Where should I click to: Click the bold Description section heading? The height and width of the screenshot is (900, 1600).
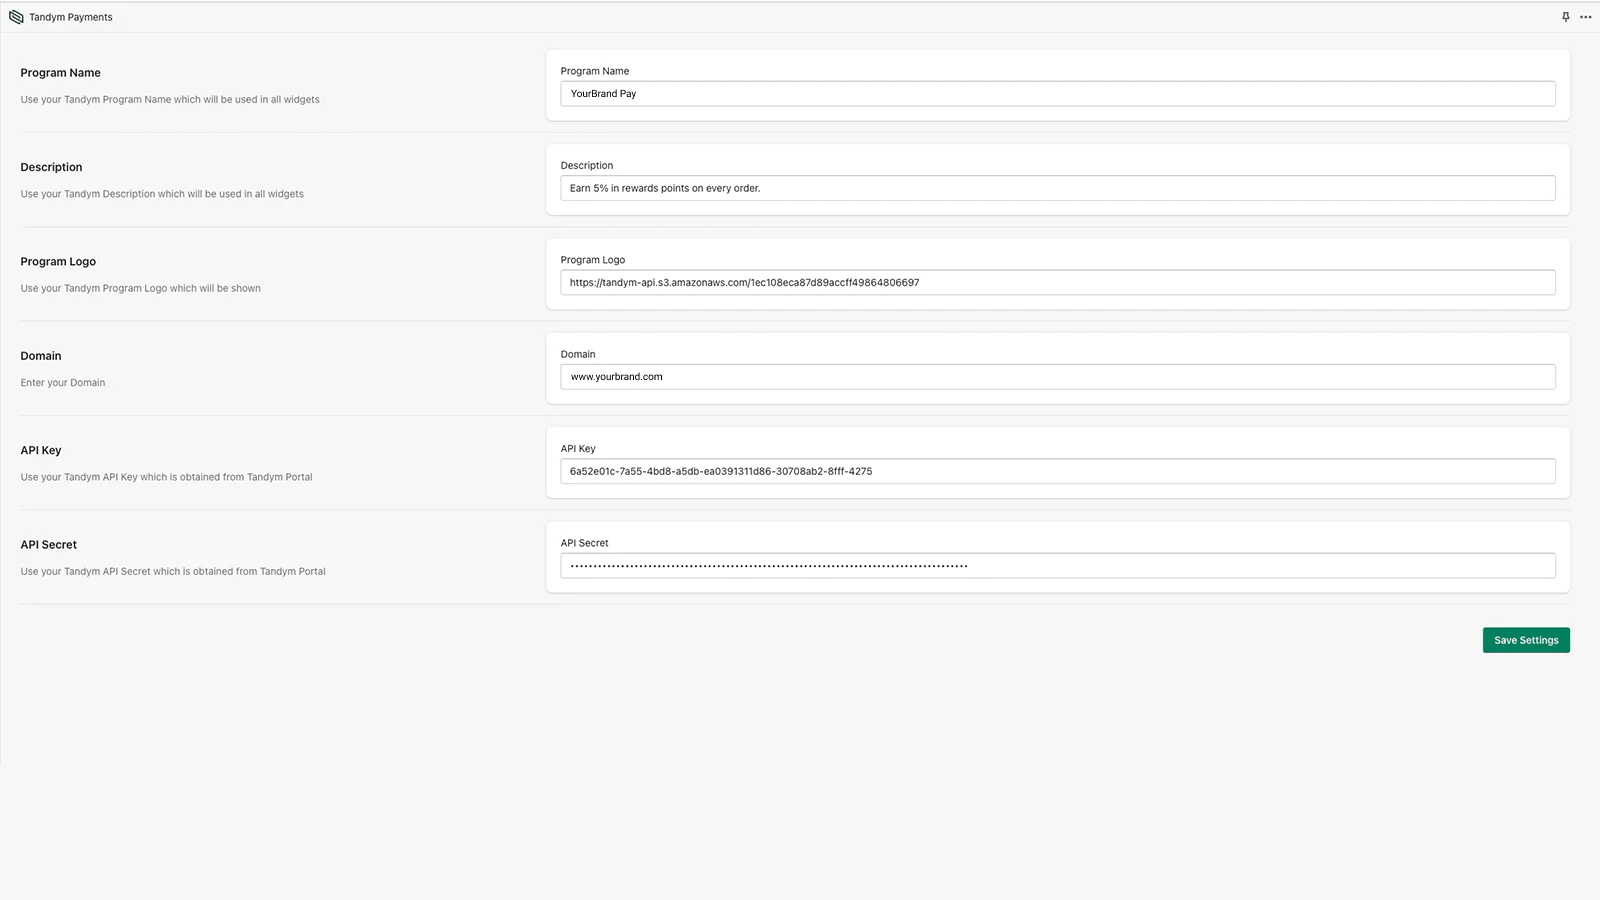tap(52, 167)
